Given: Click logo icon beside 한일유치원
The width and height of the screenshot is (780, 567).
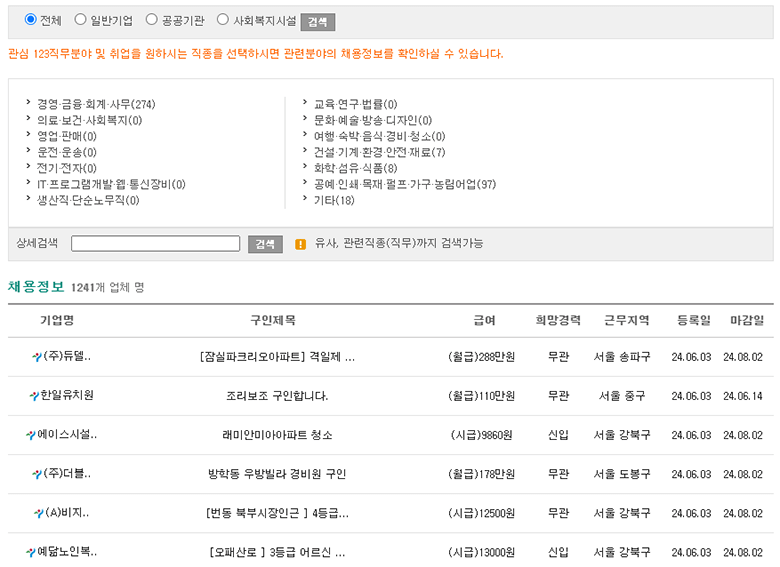Looking at the screenshot, I should [34, 396].
